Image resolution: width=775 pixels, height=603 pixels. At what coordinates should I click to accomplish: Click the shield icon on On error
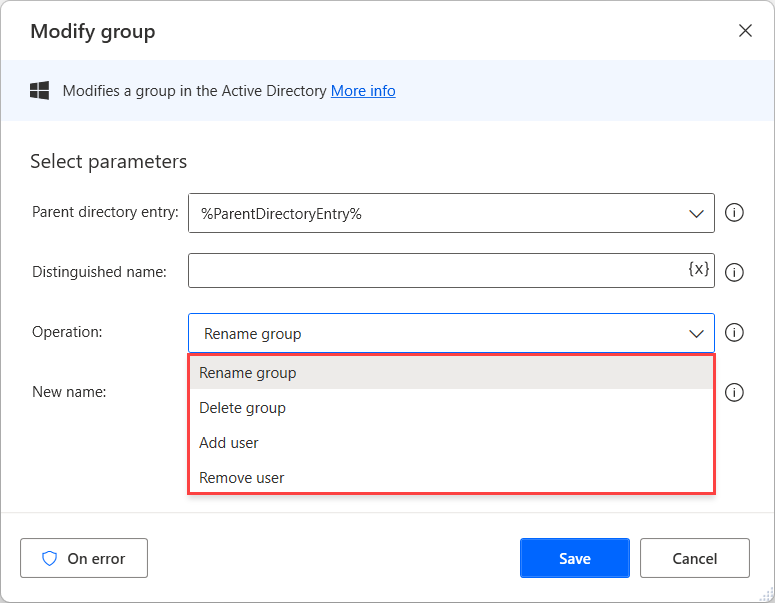(x=49, y=559)
